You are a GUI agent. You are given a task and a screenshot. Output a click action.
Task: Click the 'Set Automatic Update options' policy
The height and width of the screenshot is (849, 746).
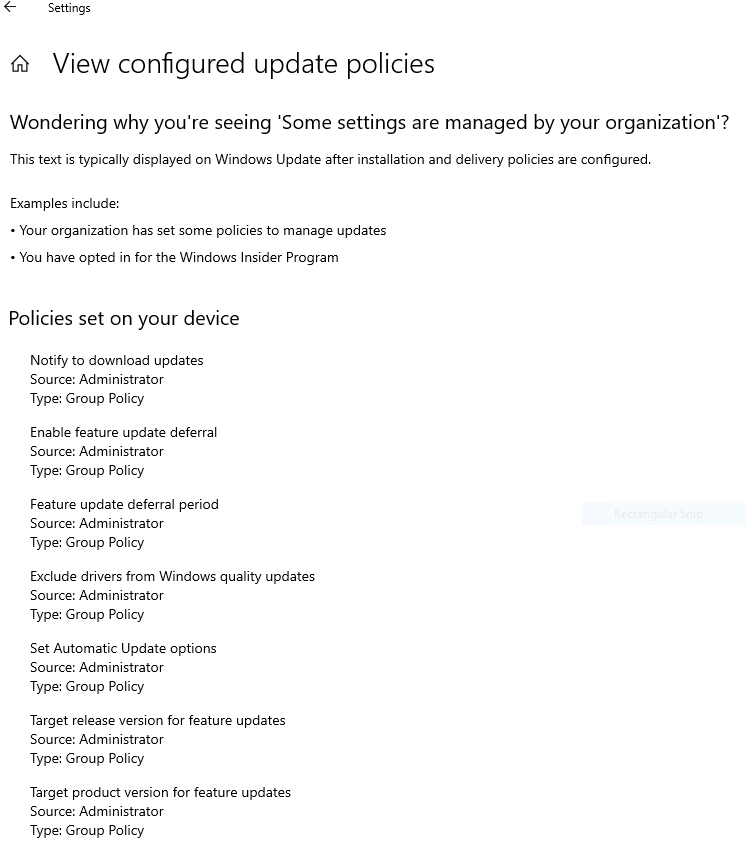[x=123, y=648]
